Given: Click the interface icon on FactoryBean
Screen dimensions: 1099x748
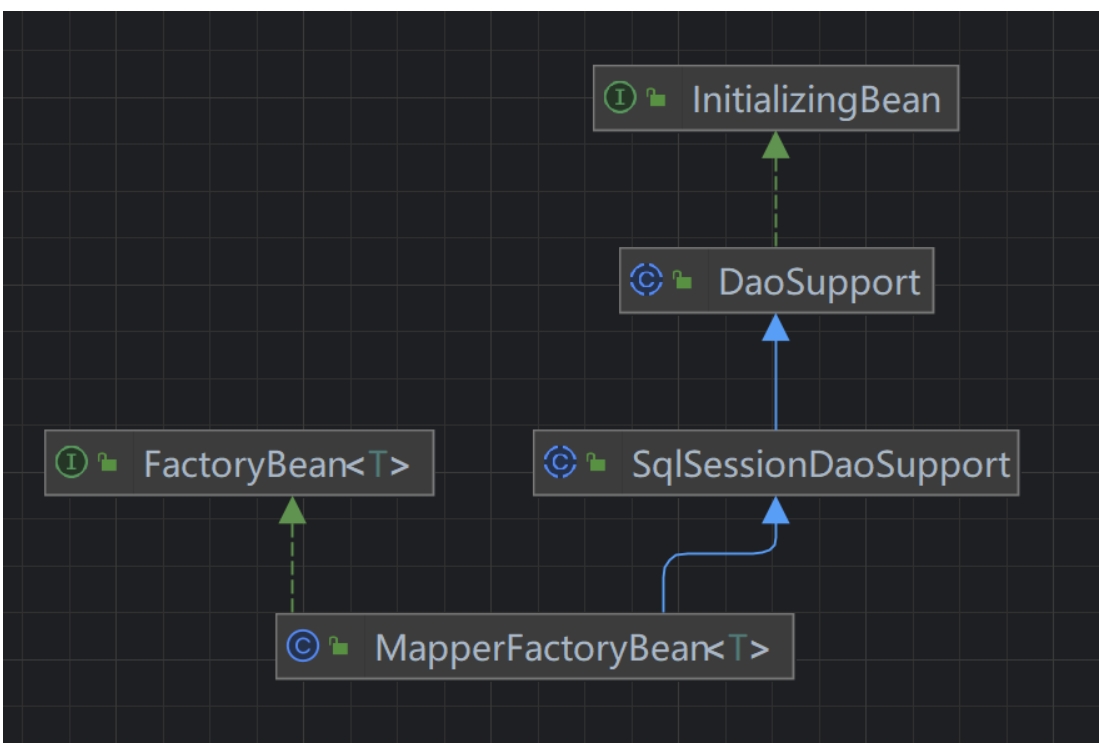Looking at the screenshot, I should tap(71, 464).
